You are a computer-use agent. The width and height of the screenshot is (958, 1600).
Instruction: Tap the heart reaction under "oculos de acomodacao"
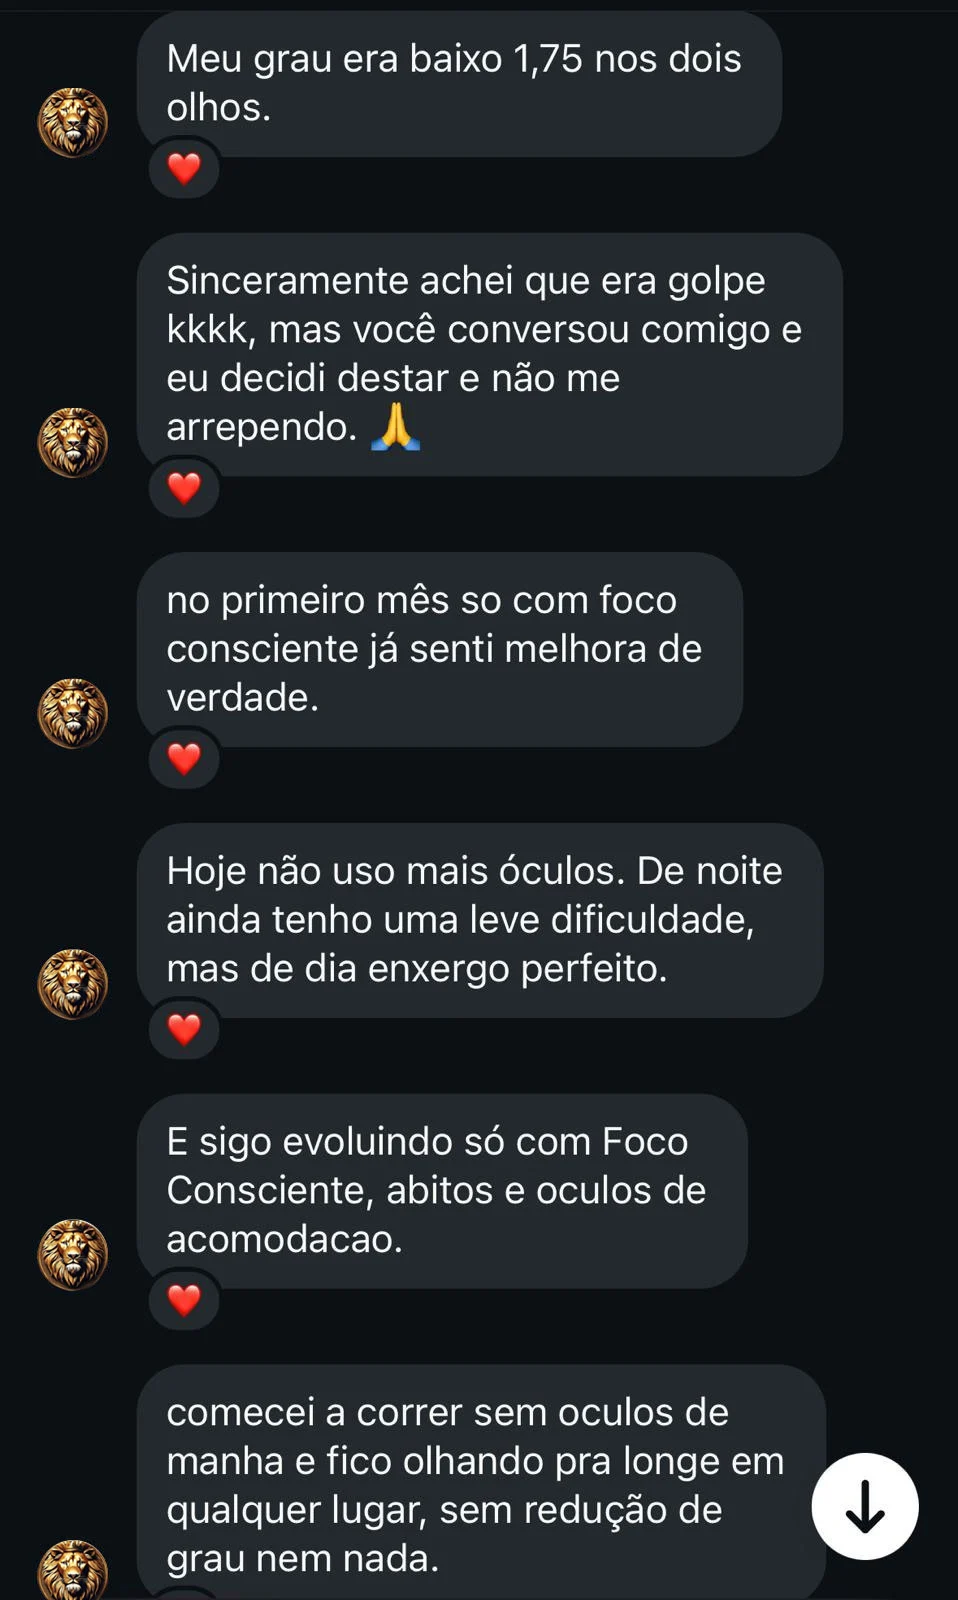[x=184, y=1300]
